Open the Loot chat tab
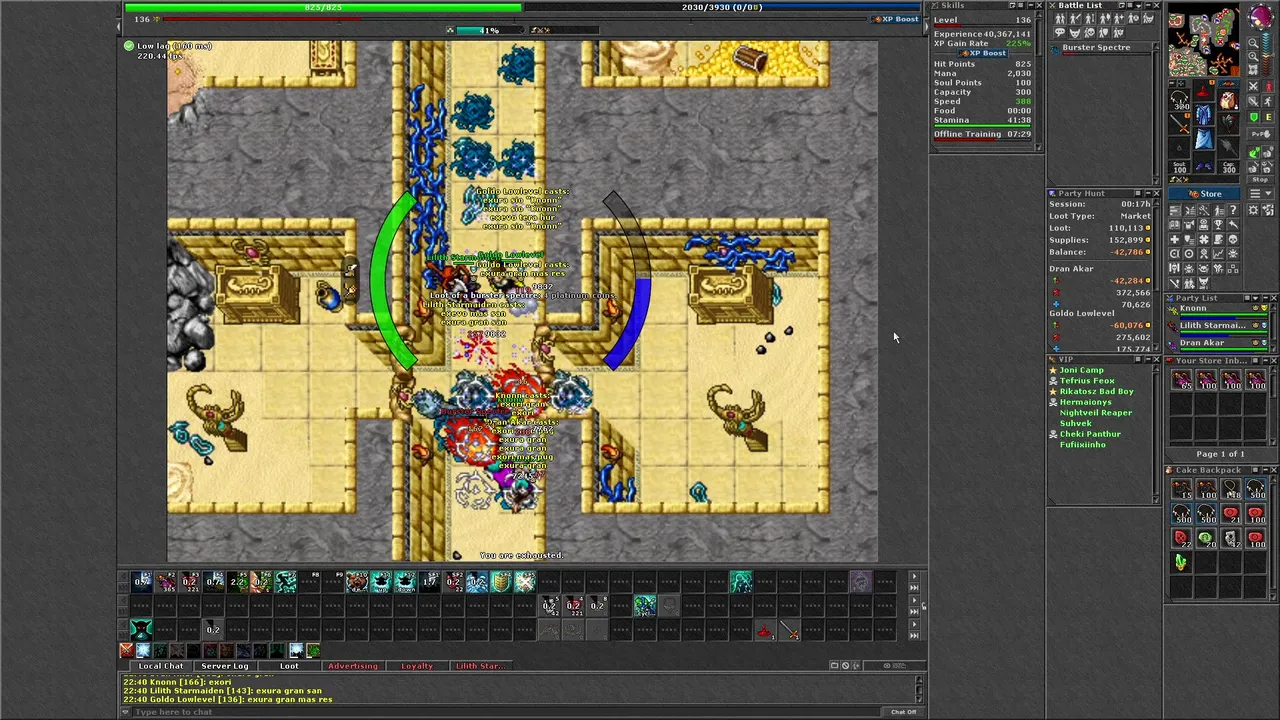1280x720 pixels. click(x=289, y=666)
